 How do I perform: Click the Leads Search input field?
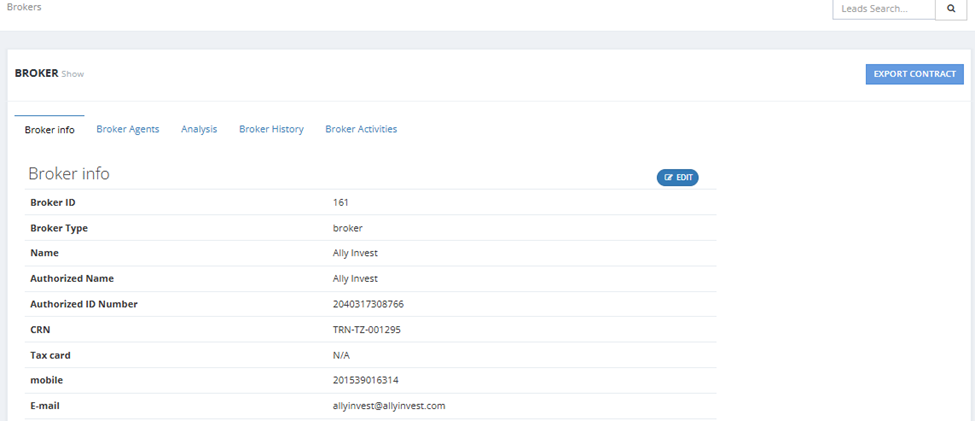click(884, 9)
